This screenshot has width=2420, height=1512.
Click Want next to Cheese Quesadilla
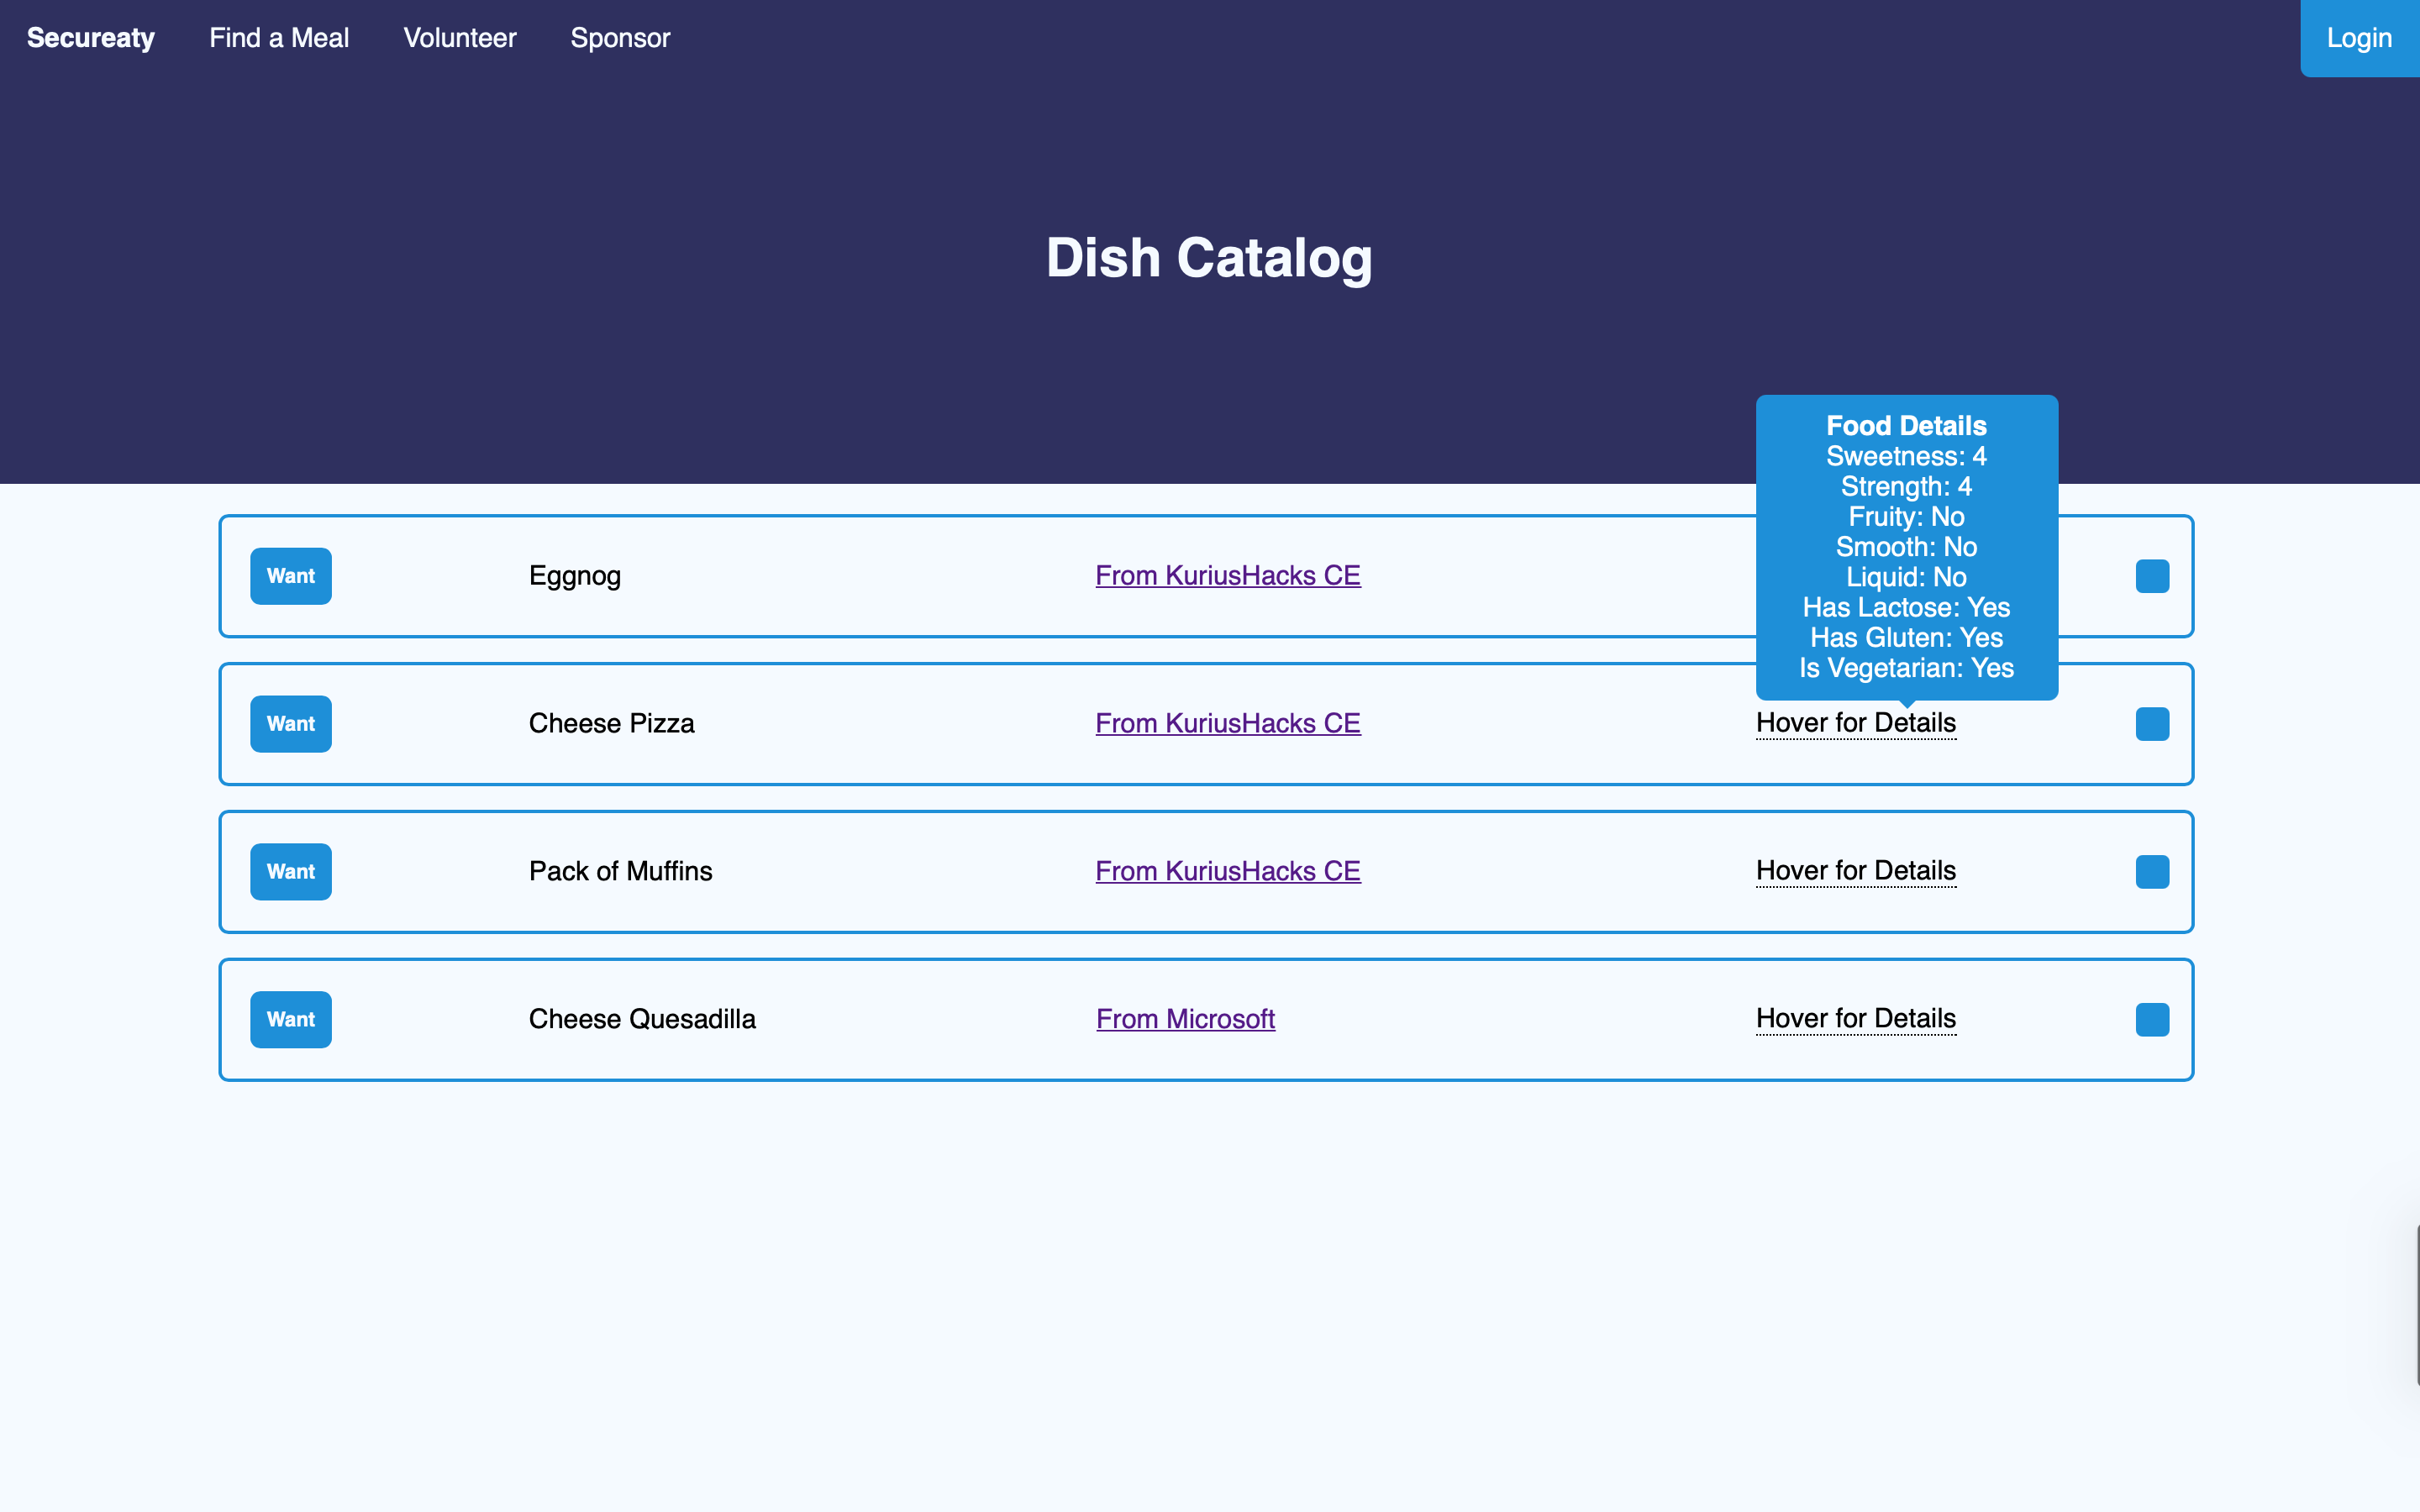290,1019
